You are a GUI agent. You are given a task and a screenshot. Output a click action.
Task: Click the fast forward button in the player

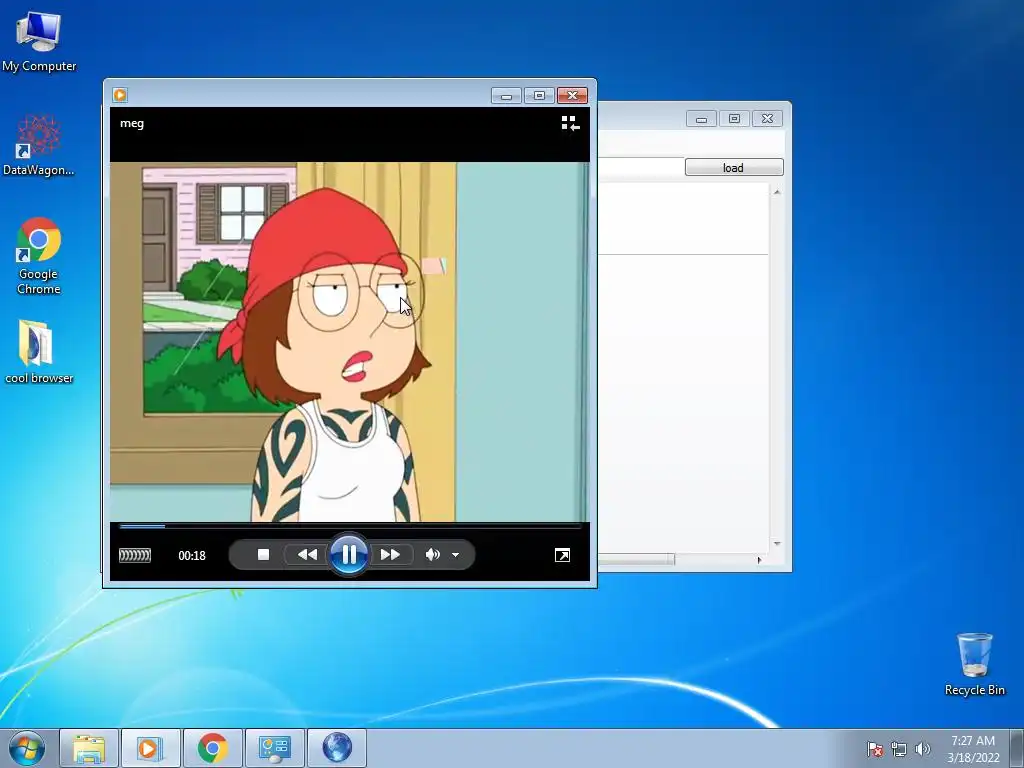[391, 554]
